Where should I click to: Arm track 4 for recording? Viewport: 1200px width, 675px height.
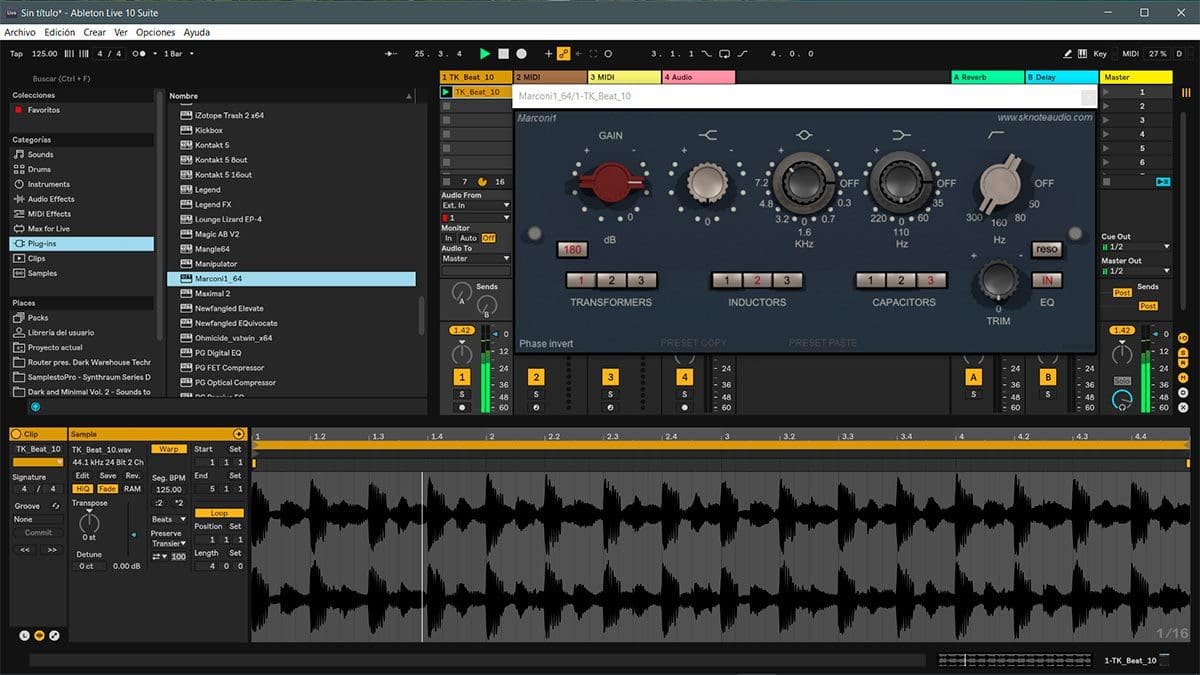pos(684,408)
